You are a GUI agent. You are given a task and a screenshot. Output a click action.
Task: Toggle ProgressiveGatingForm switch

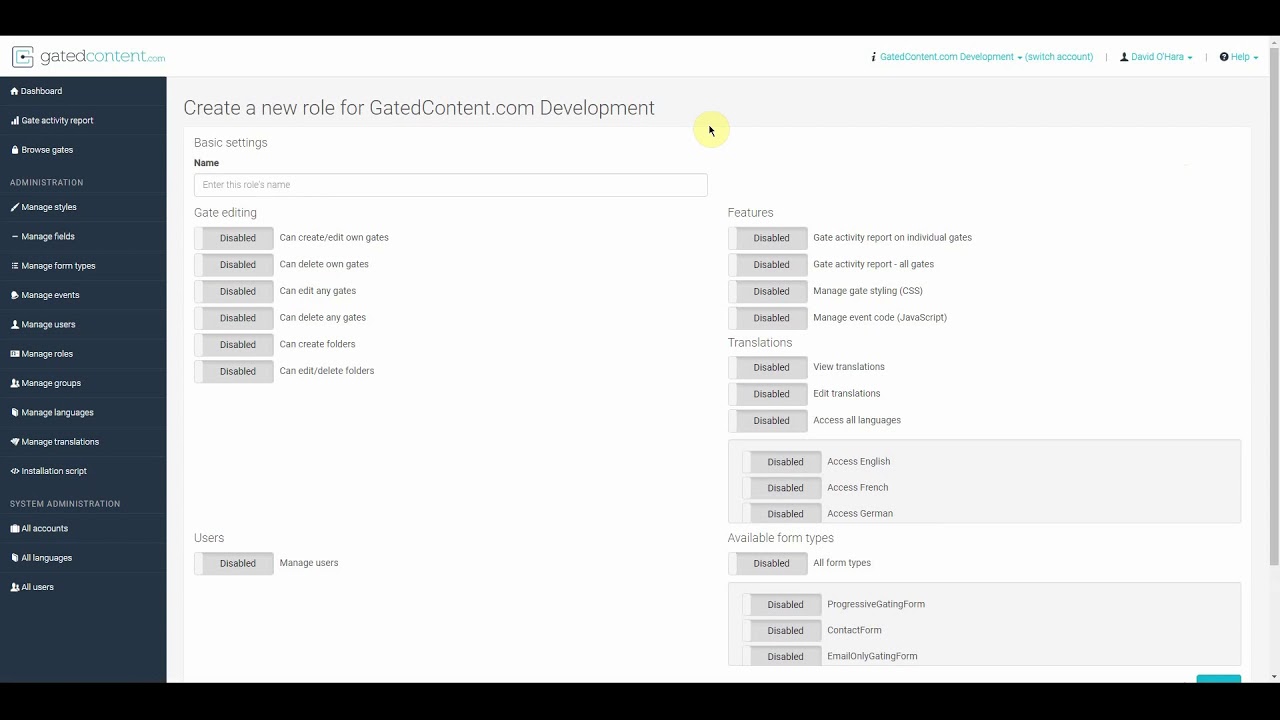(782, 604)
